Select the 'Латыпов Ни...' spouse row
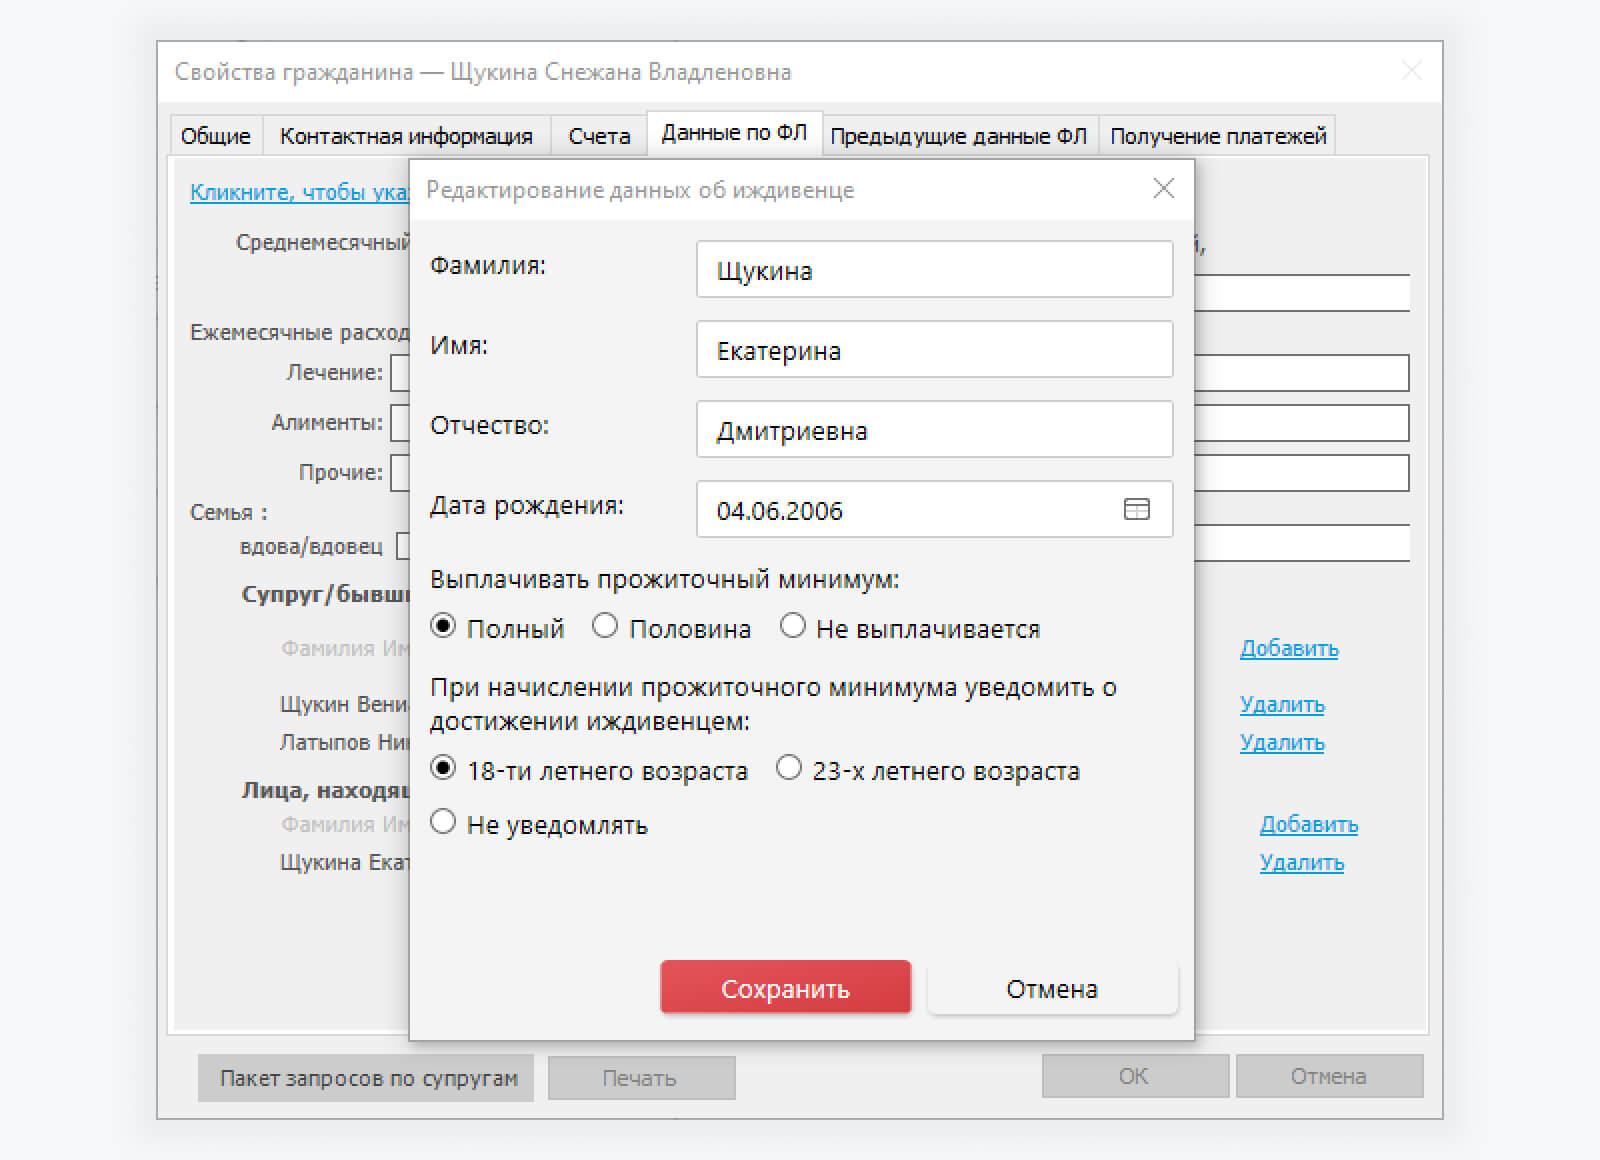1600x1160 pixels. pyautogui.click(x=344, y=742)
